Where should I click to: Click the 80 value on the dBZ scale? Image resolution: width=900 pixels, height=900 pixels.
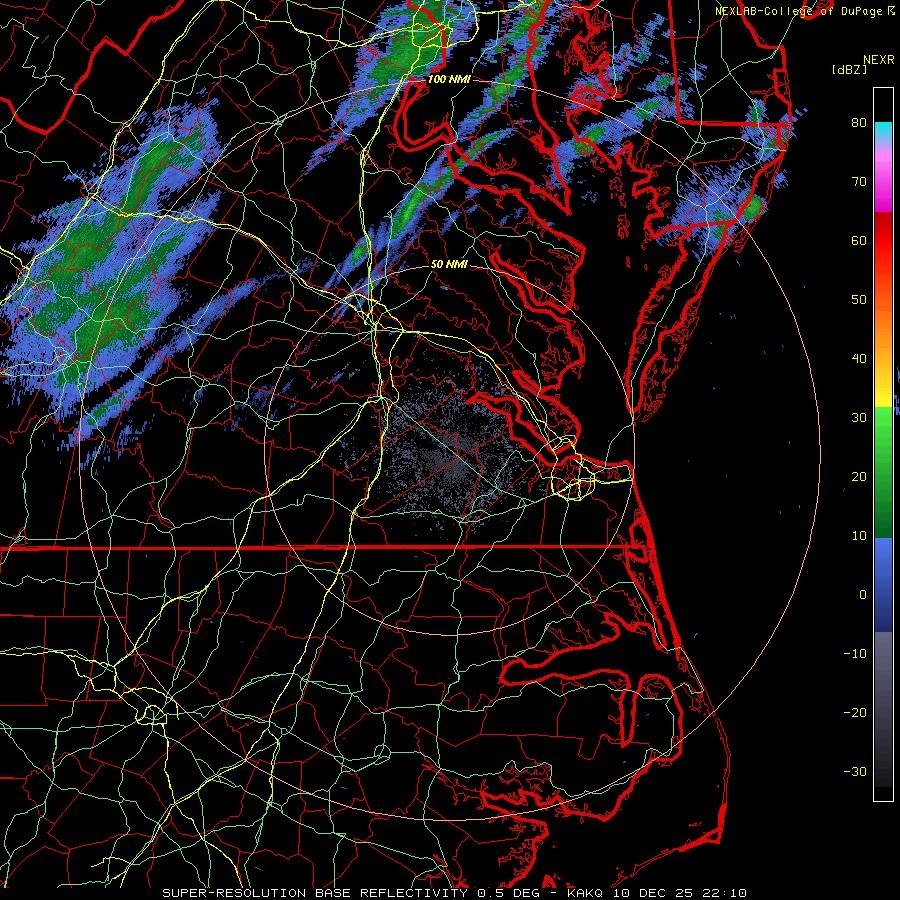click(x=859, y=122)
